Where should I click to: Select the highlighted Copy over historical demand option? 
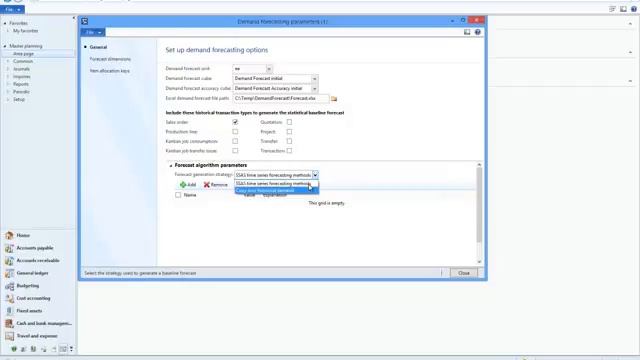[276, 191]
